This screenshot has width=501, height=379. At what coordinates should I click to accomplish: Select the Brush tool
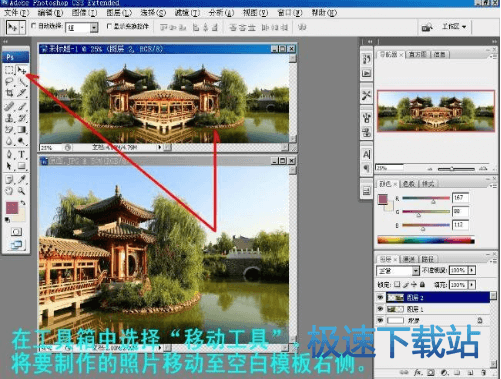pos(22,107)
